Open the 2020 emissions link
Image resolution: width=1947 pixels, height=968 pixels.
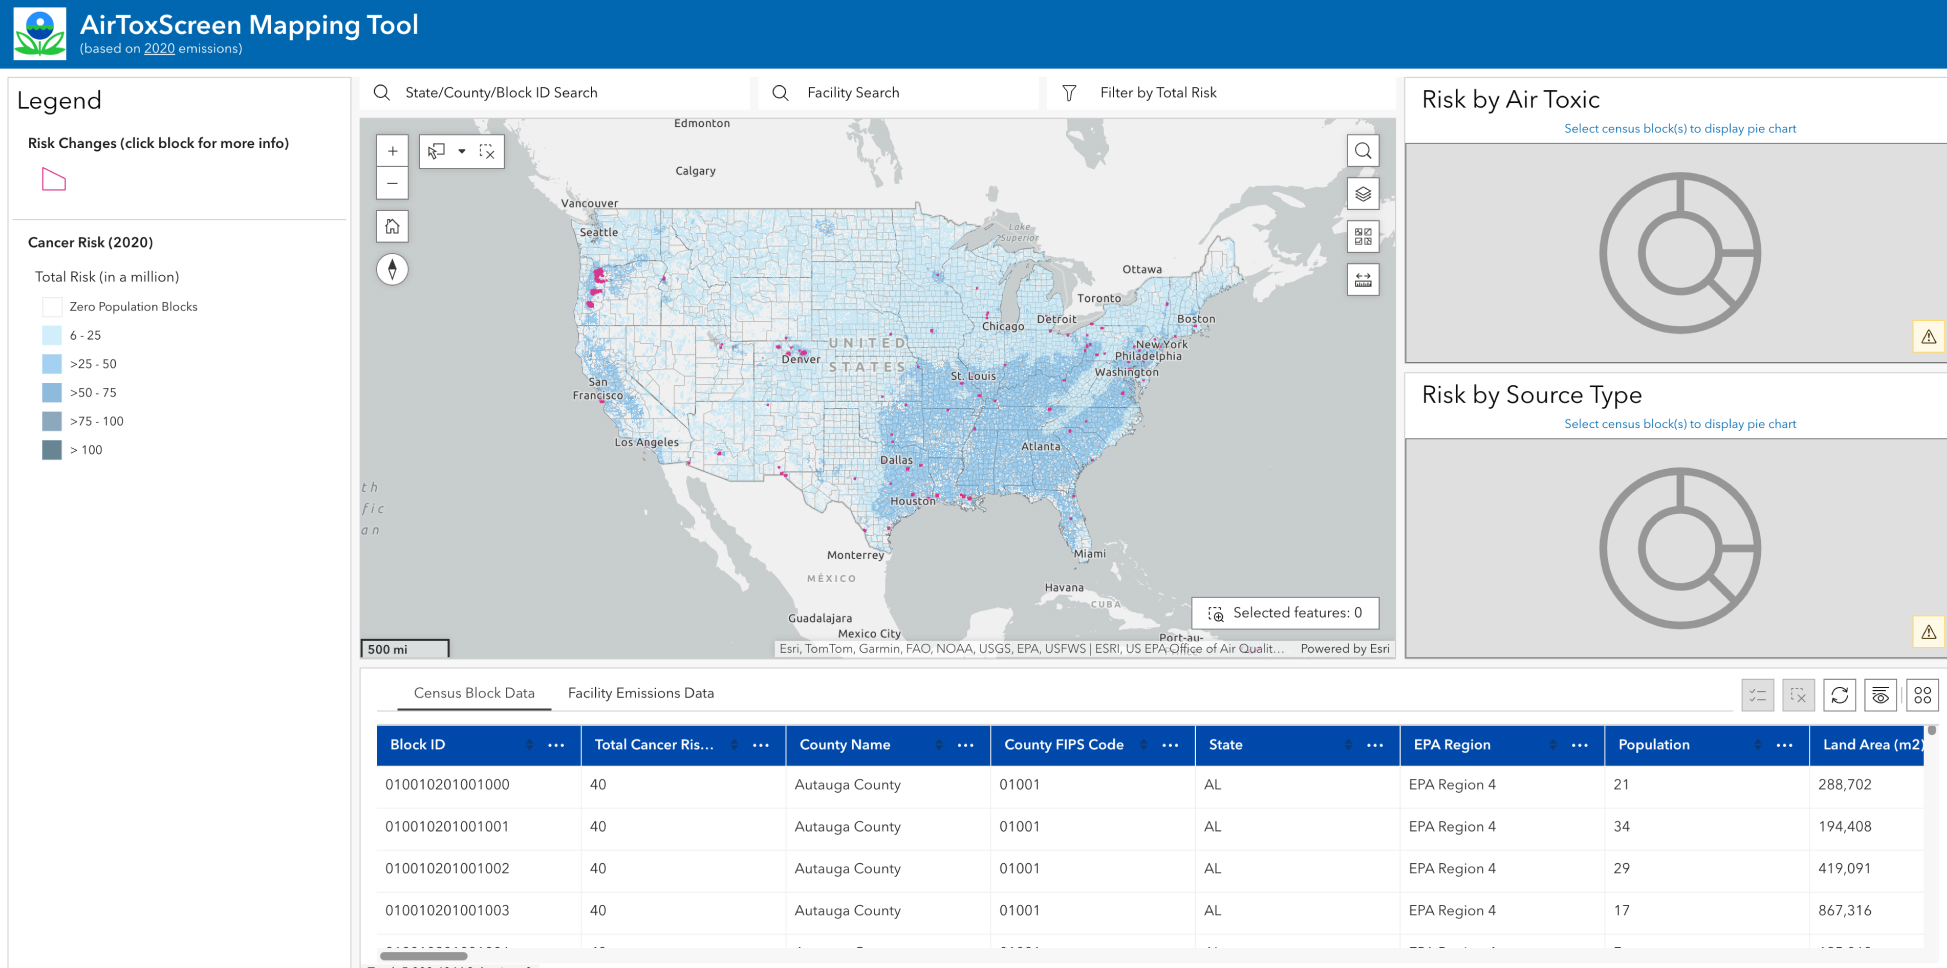pyautogui.click(x=159, y=48)
